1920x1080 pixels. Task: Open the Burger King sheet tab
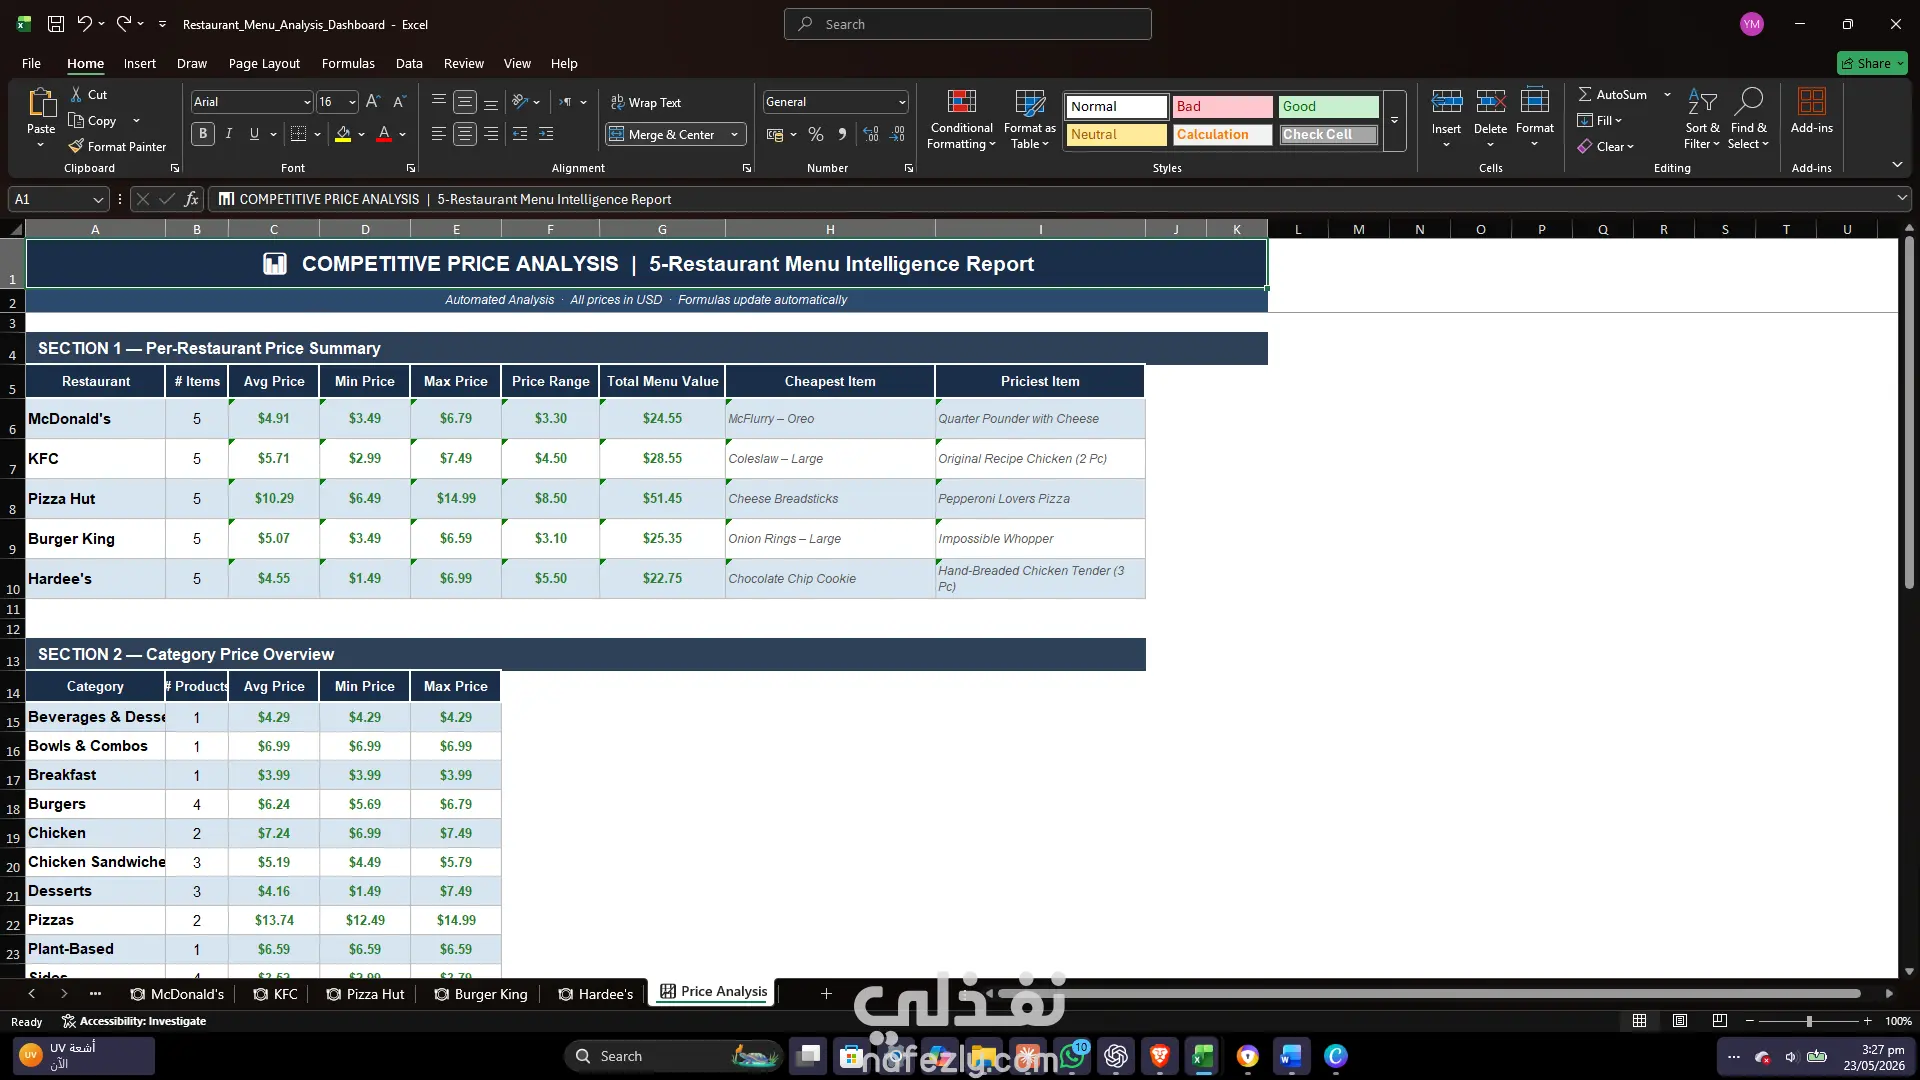point(481,994)
